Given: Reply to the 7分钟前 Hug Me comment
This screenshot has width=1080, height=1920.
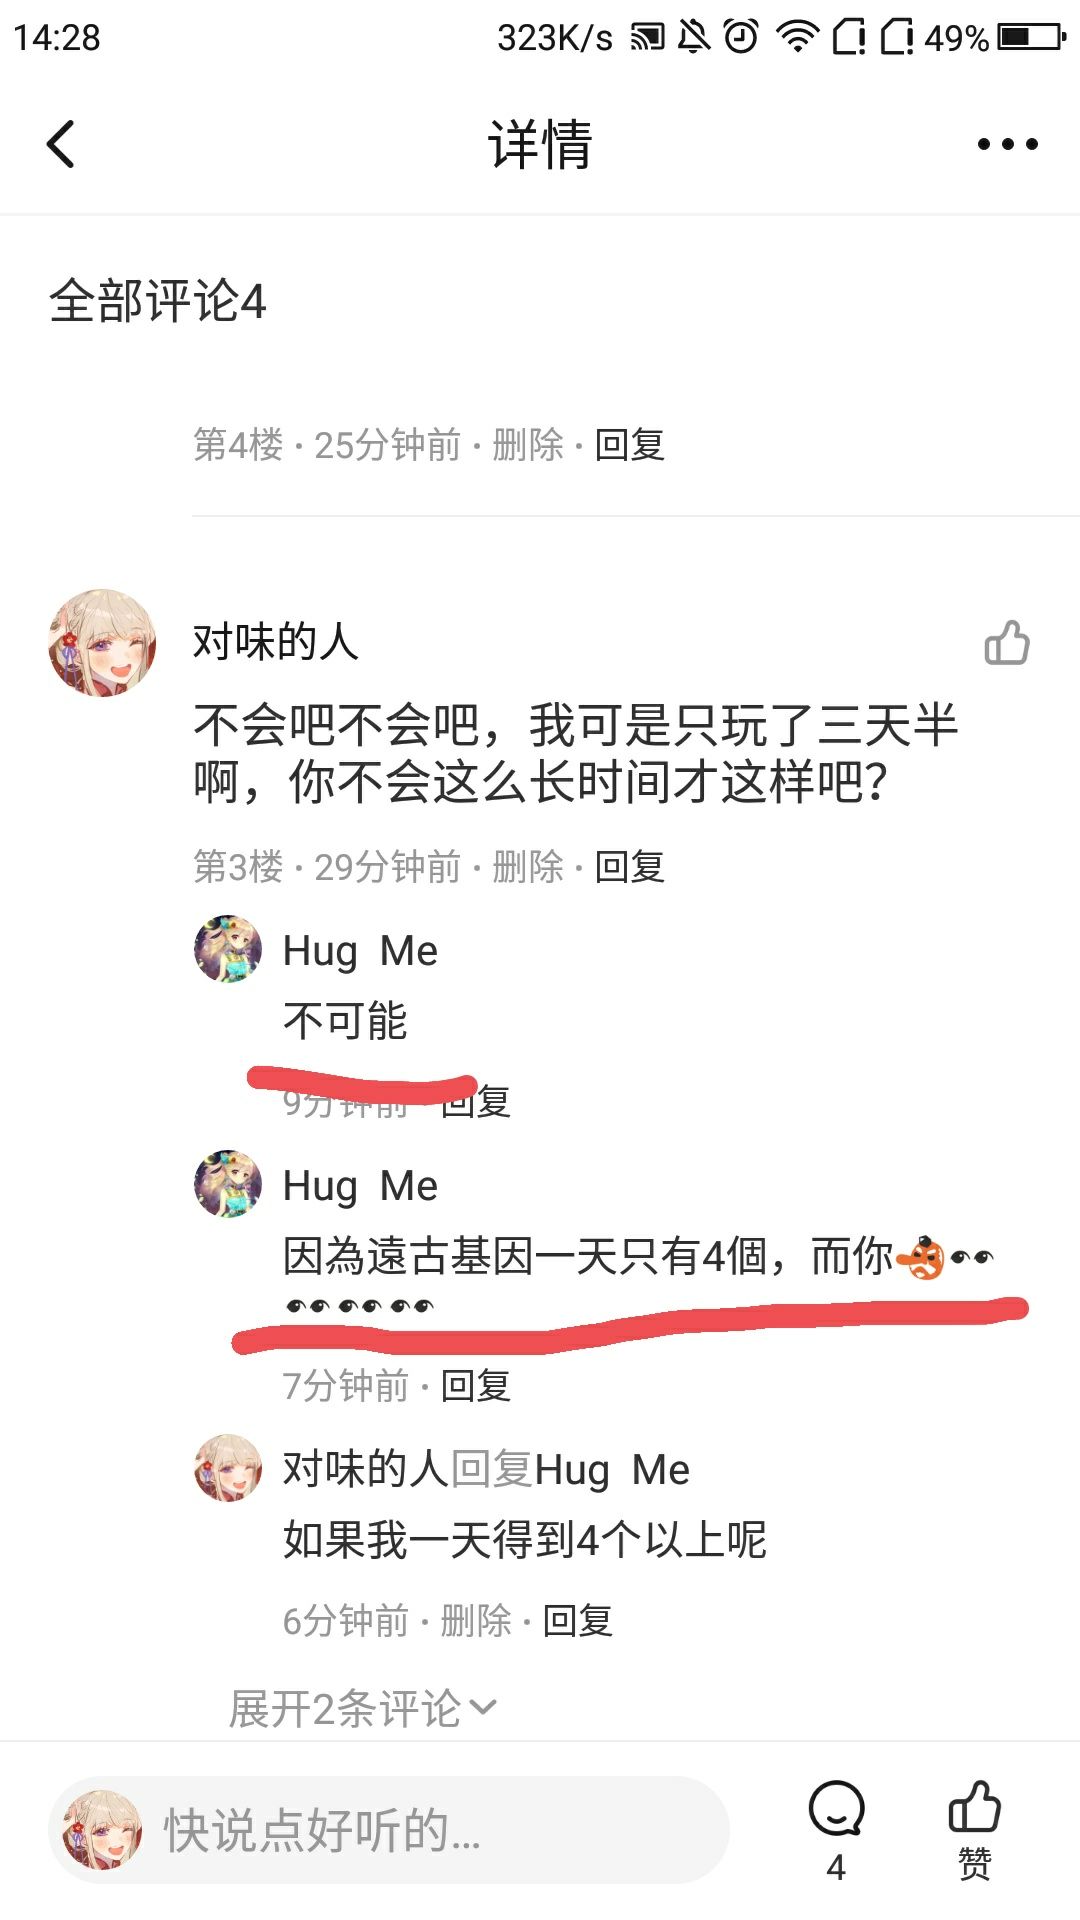Looking at the screenshot, I should pyautogui.click(x=476, y=1386).
